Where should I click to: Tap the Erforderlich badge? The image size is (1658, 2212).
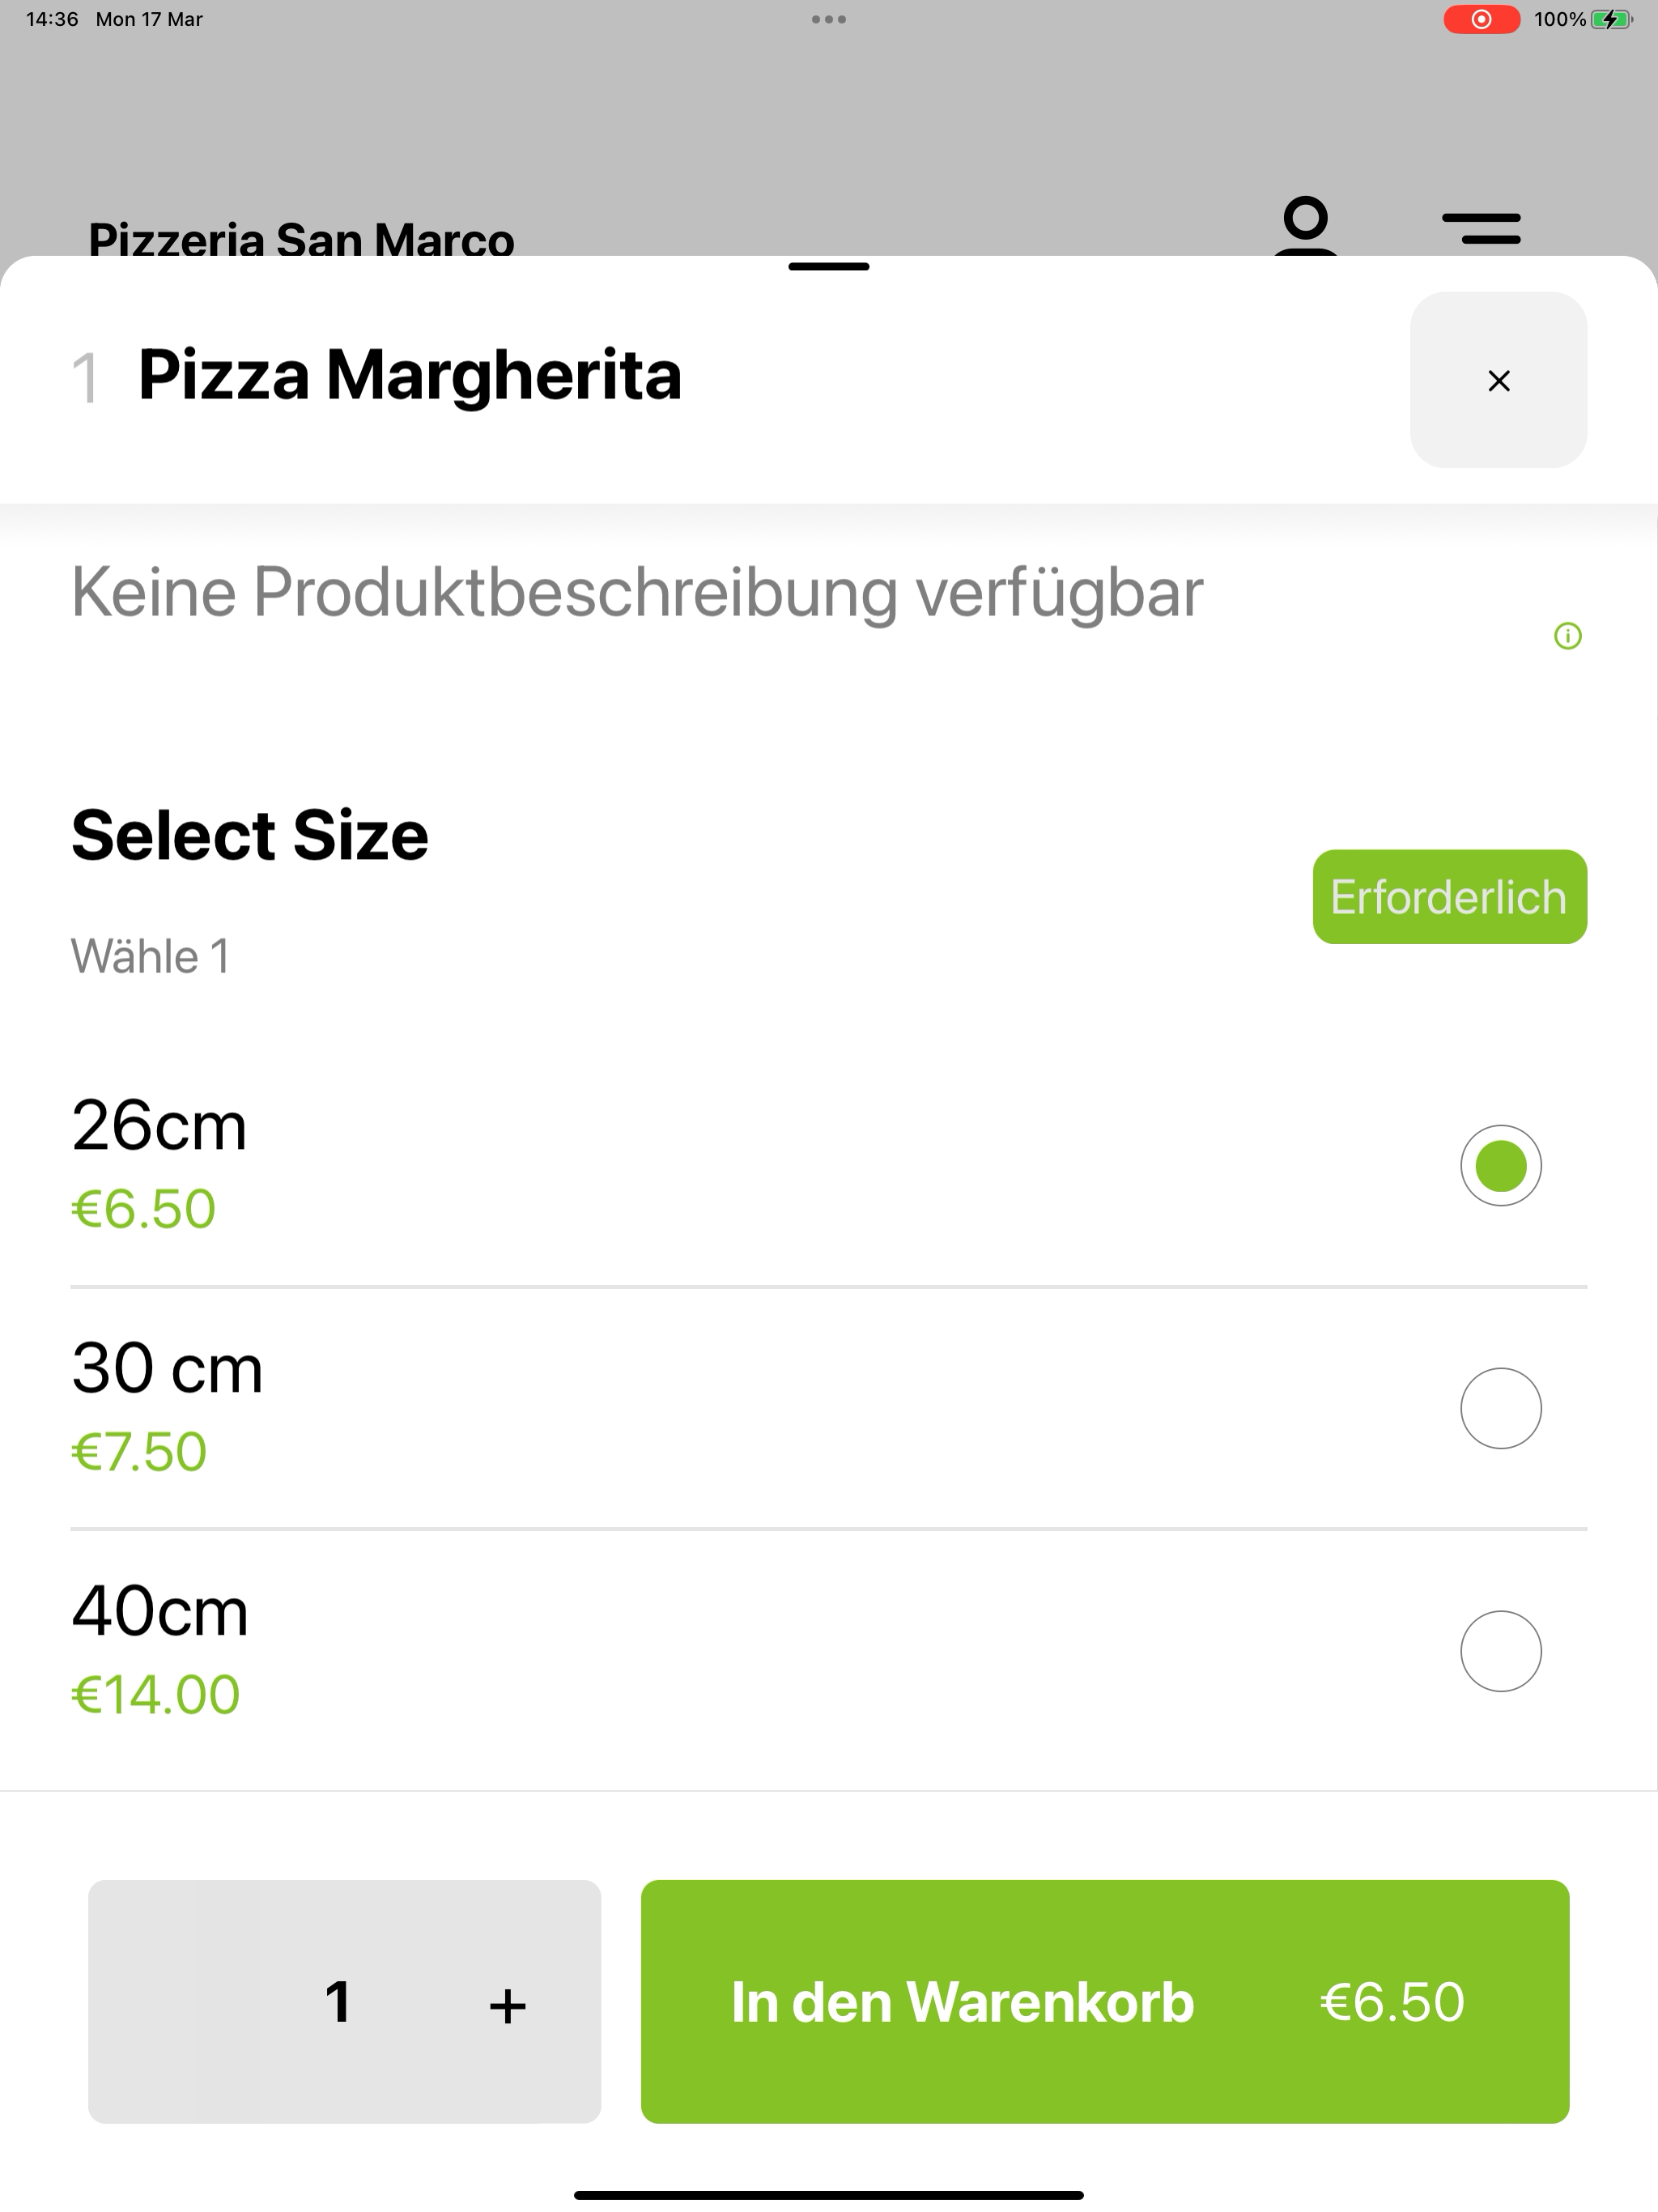click(x=1449, y=897)
